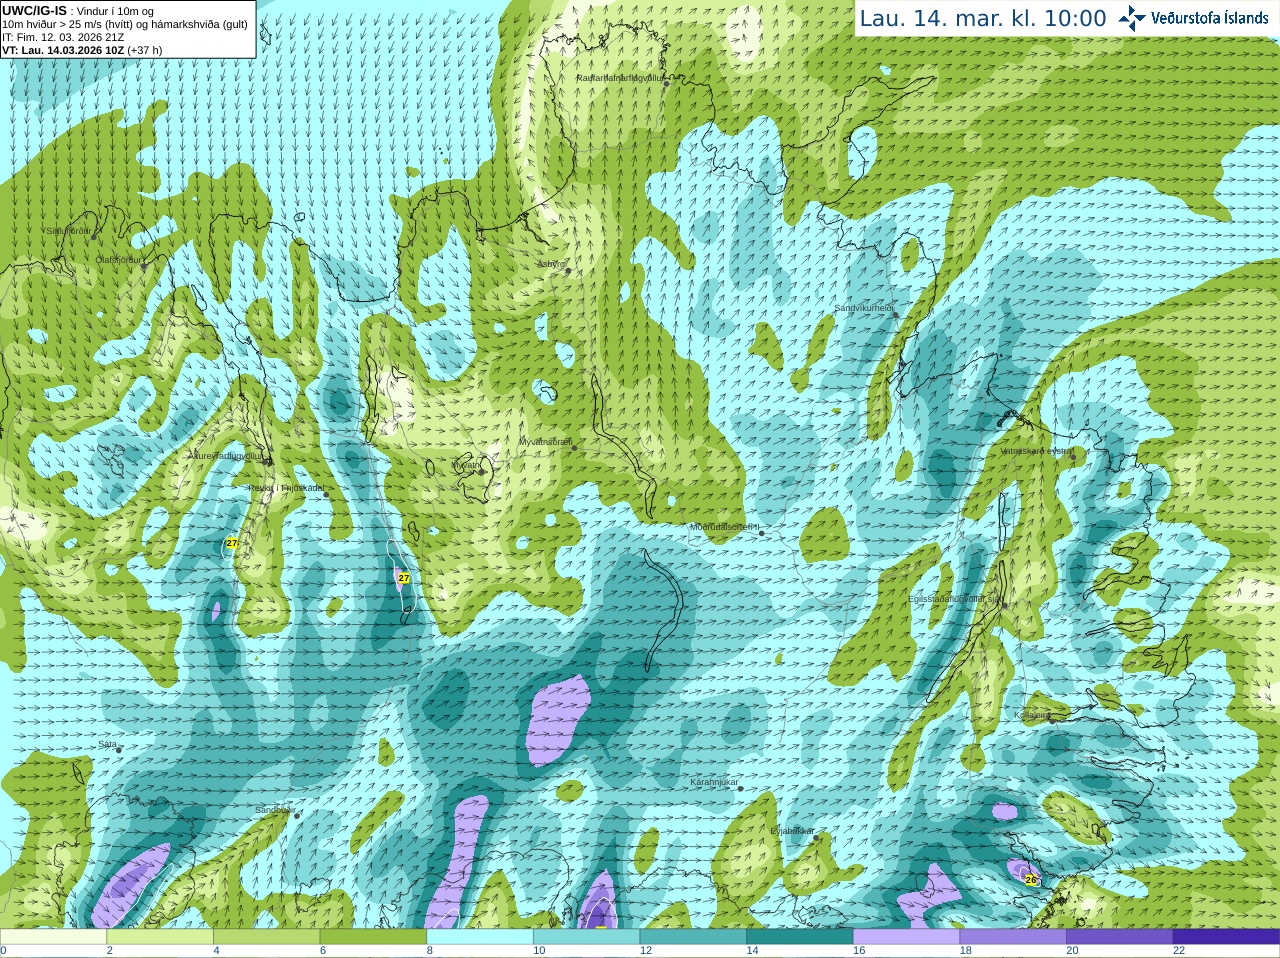Click the 4–6 m/s legend color swatch
This screenshot has width=1280, height=958.
tap(266, 937)
